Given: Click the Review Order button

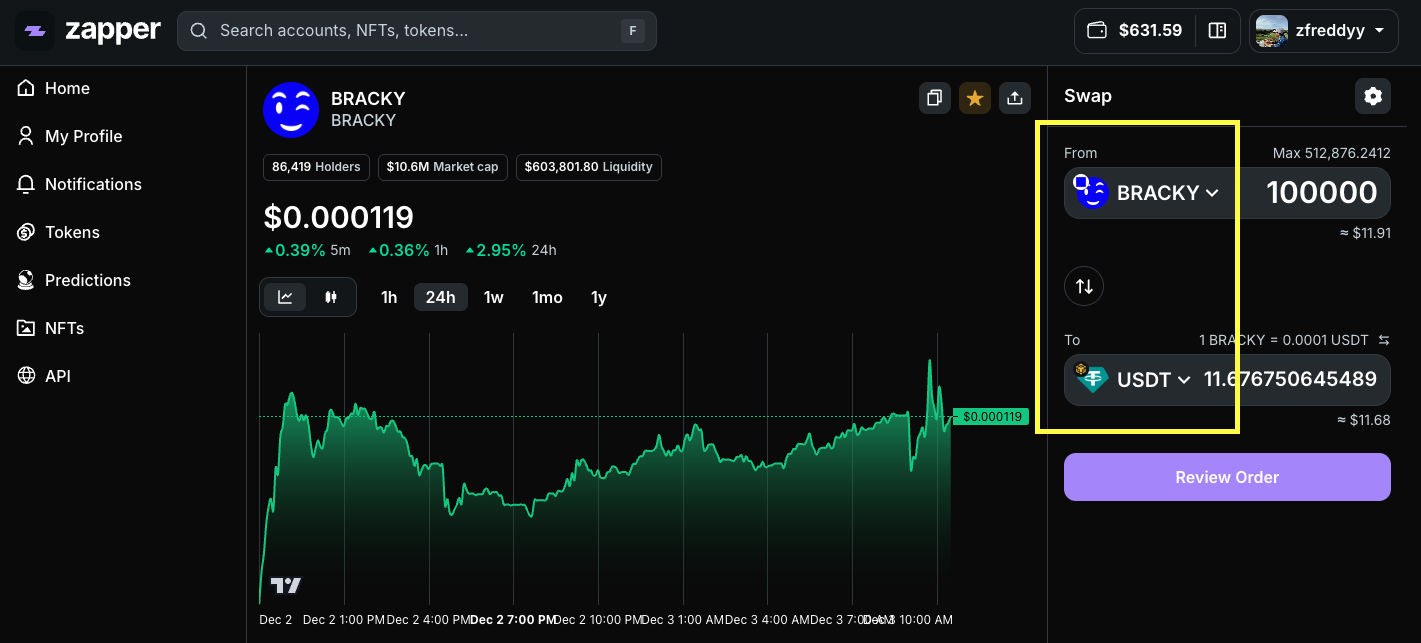Looking at the screenshot, I should [1227, 477].
